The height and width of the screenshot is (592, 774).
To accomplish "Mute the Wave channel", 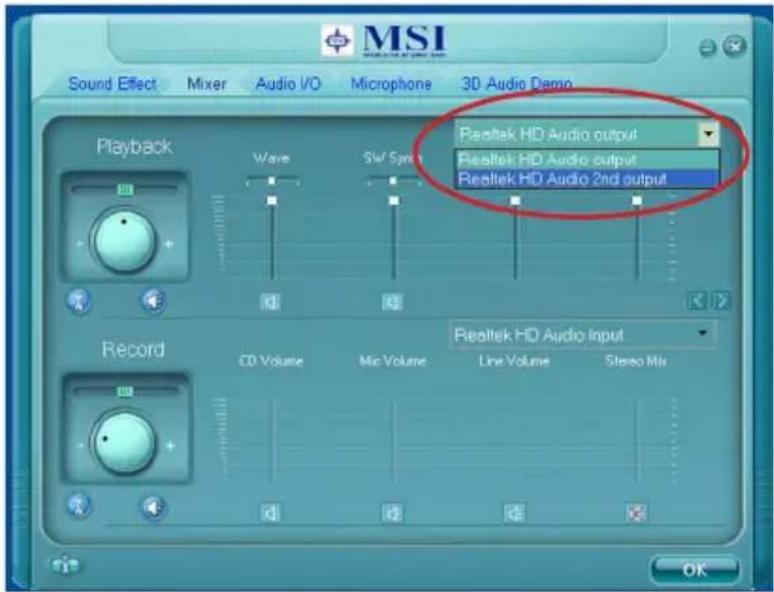I will 271,302.
